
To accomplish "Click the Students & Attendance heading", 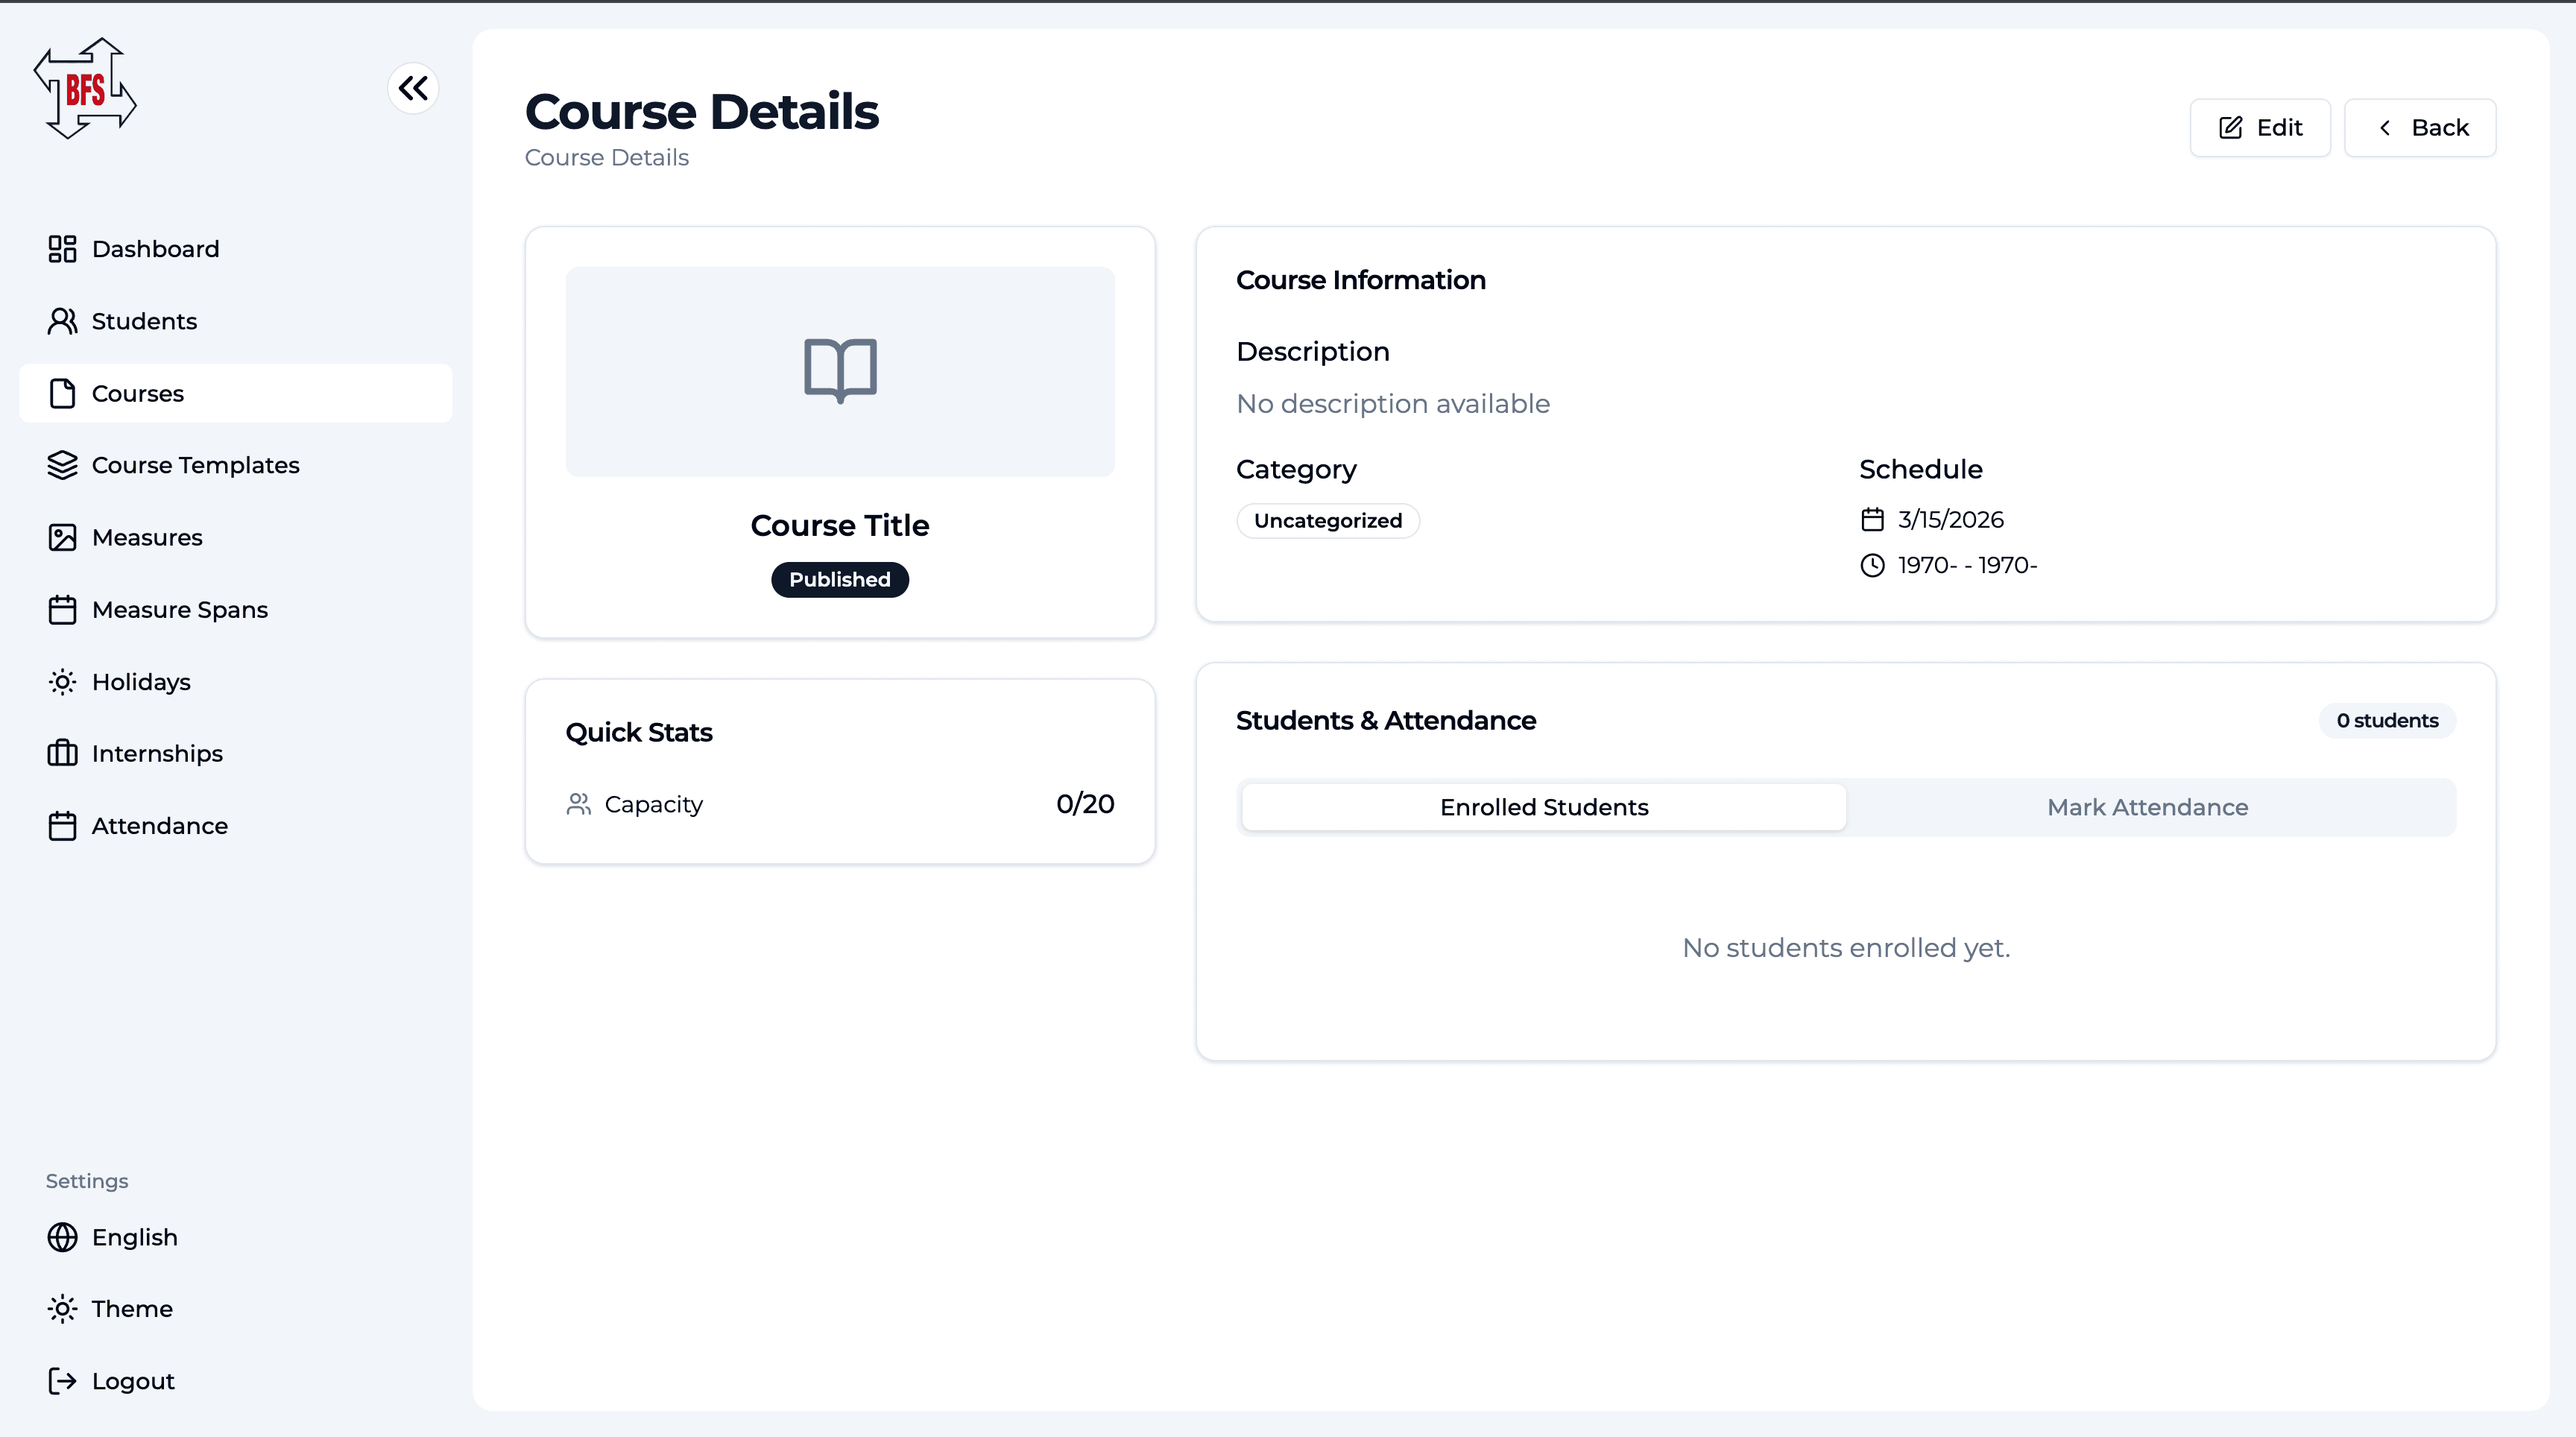I will pos(1386,721).
